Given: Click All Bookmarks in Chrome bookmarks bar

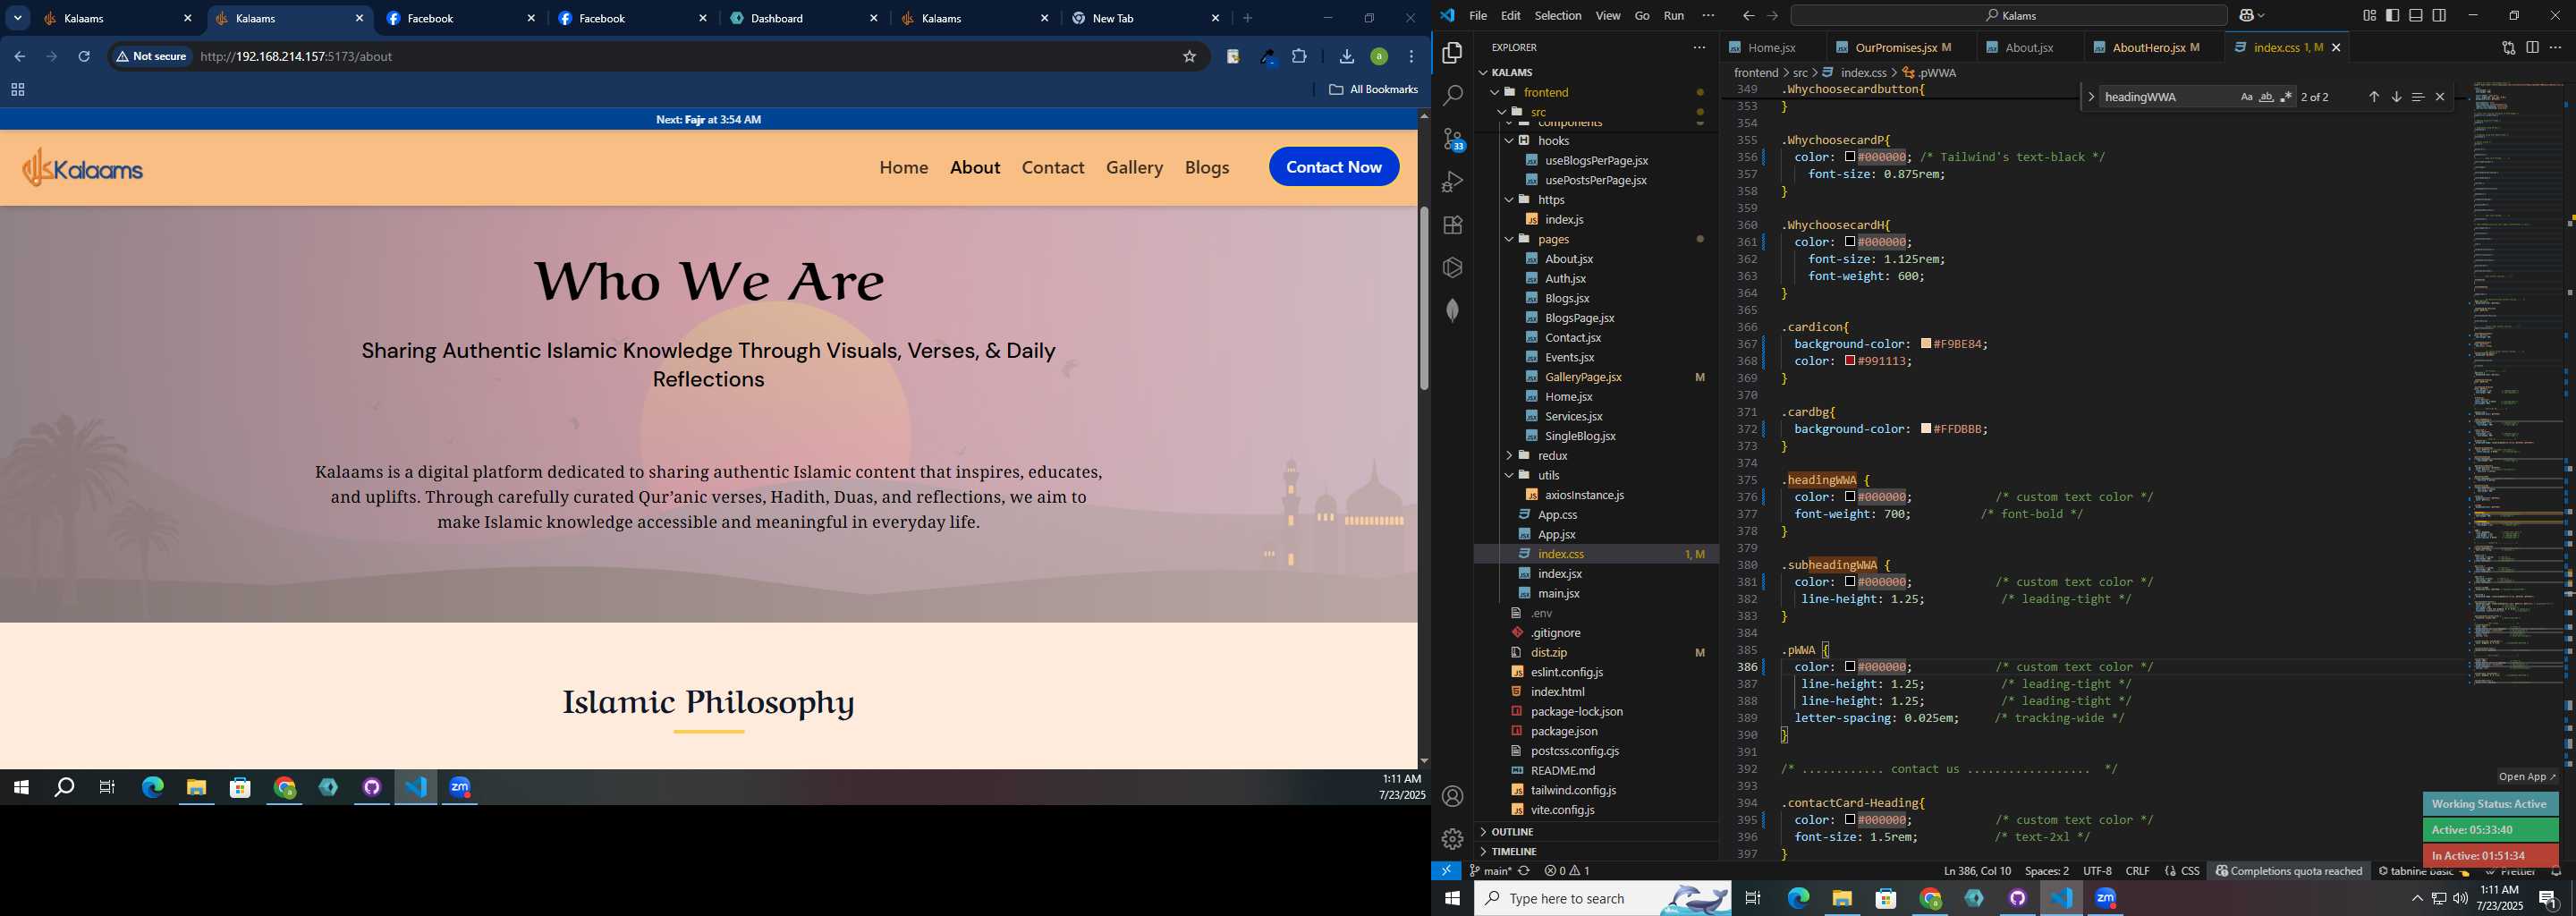Looking at the screenshot, I should [1373, 89].
